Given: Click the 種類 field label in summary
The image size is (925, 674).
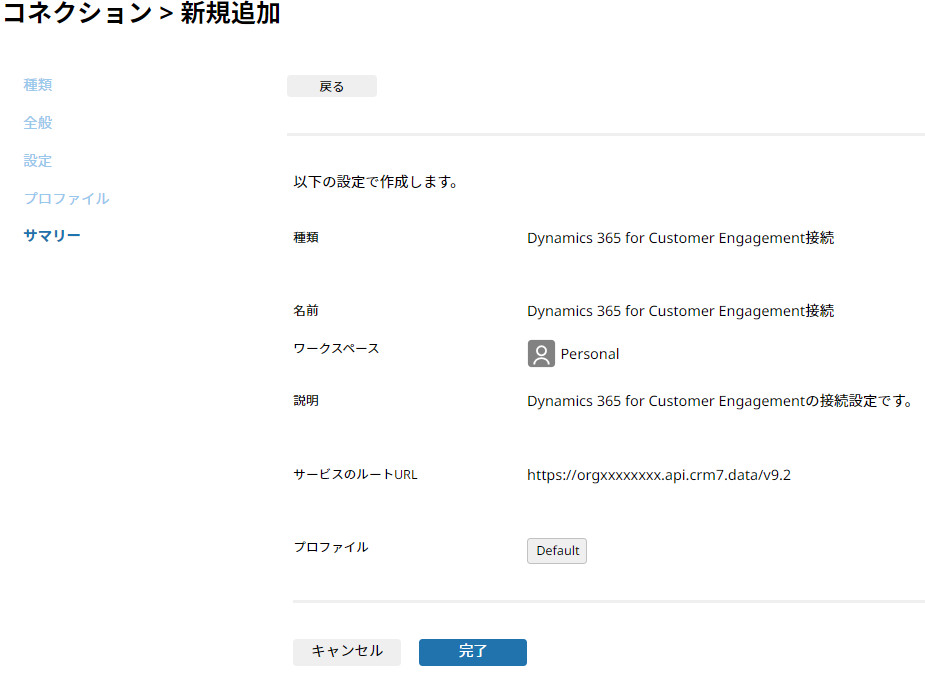Looking at the screenshot, I should tap(306, 237).
